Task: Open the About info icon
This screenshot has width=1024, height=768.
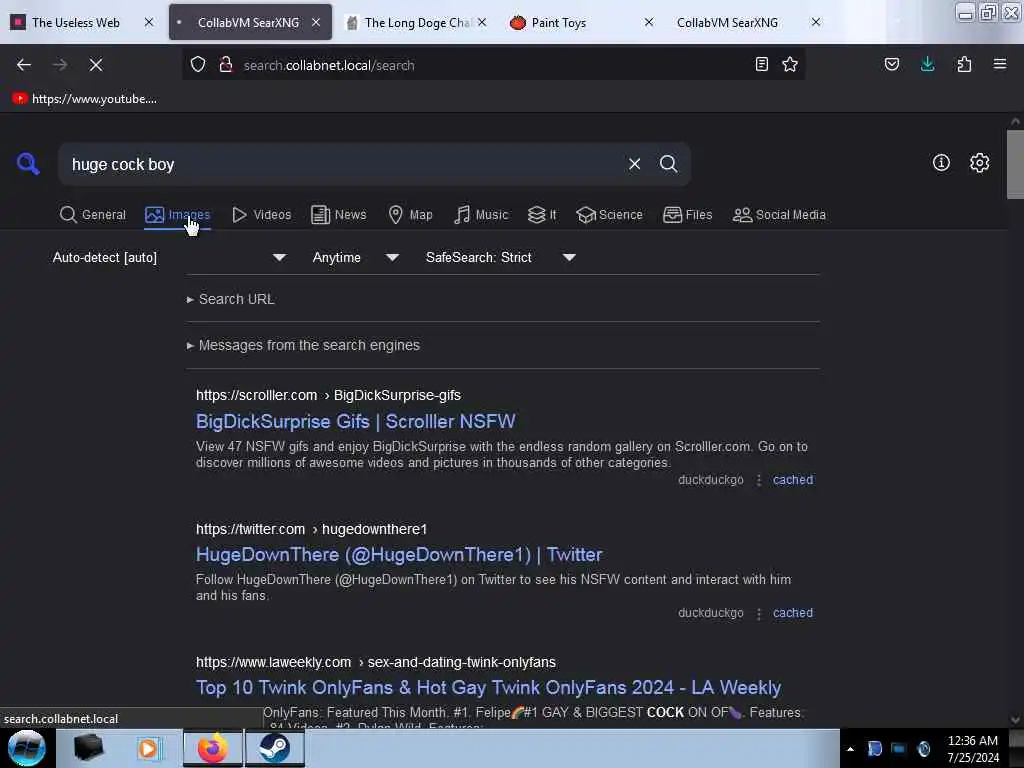Action: point(941,163)
